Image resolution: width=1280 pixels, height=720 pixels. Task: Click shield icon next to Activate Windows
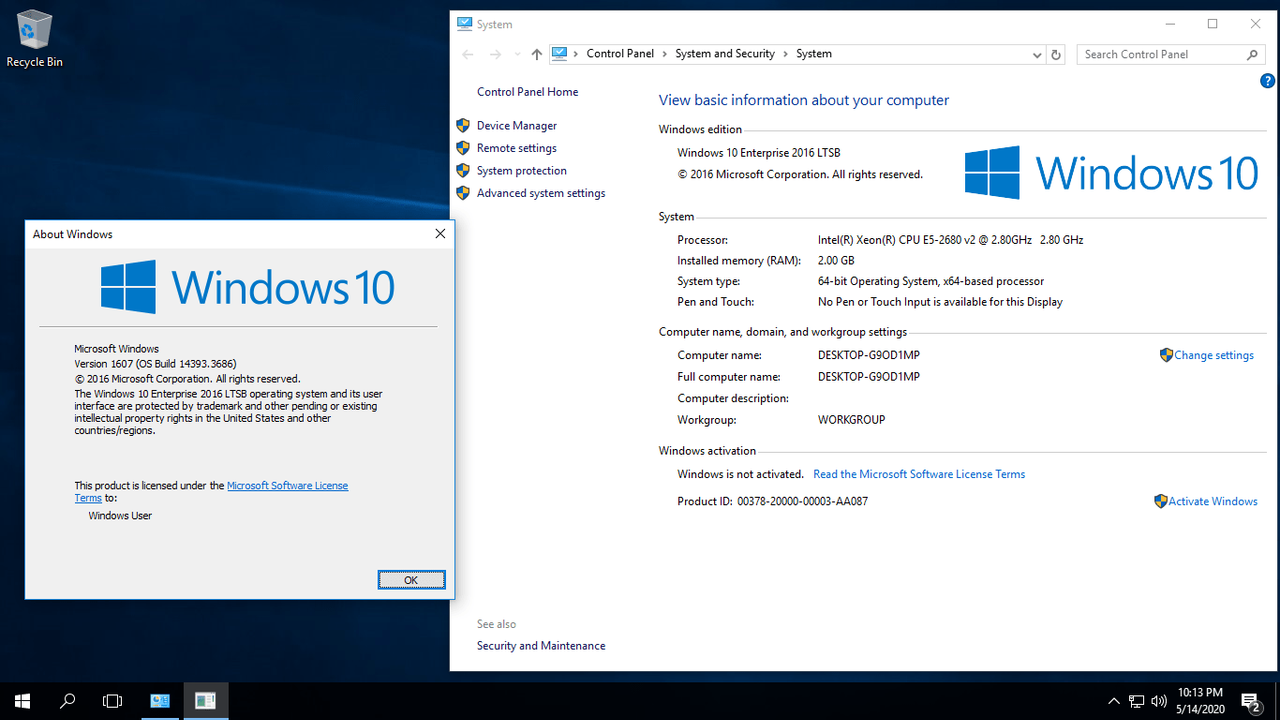(1160, 501)
